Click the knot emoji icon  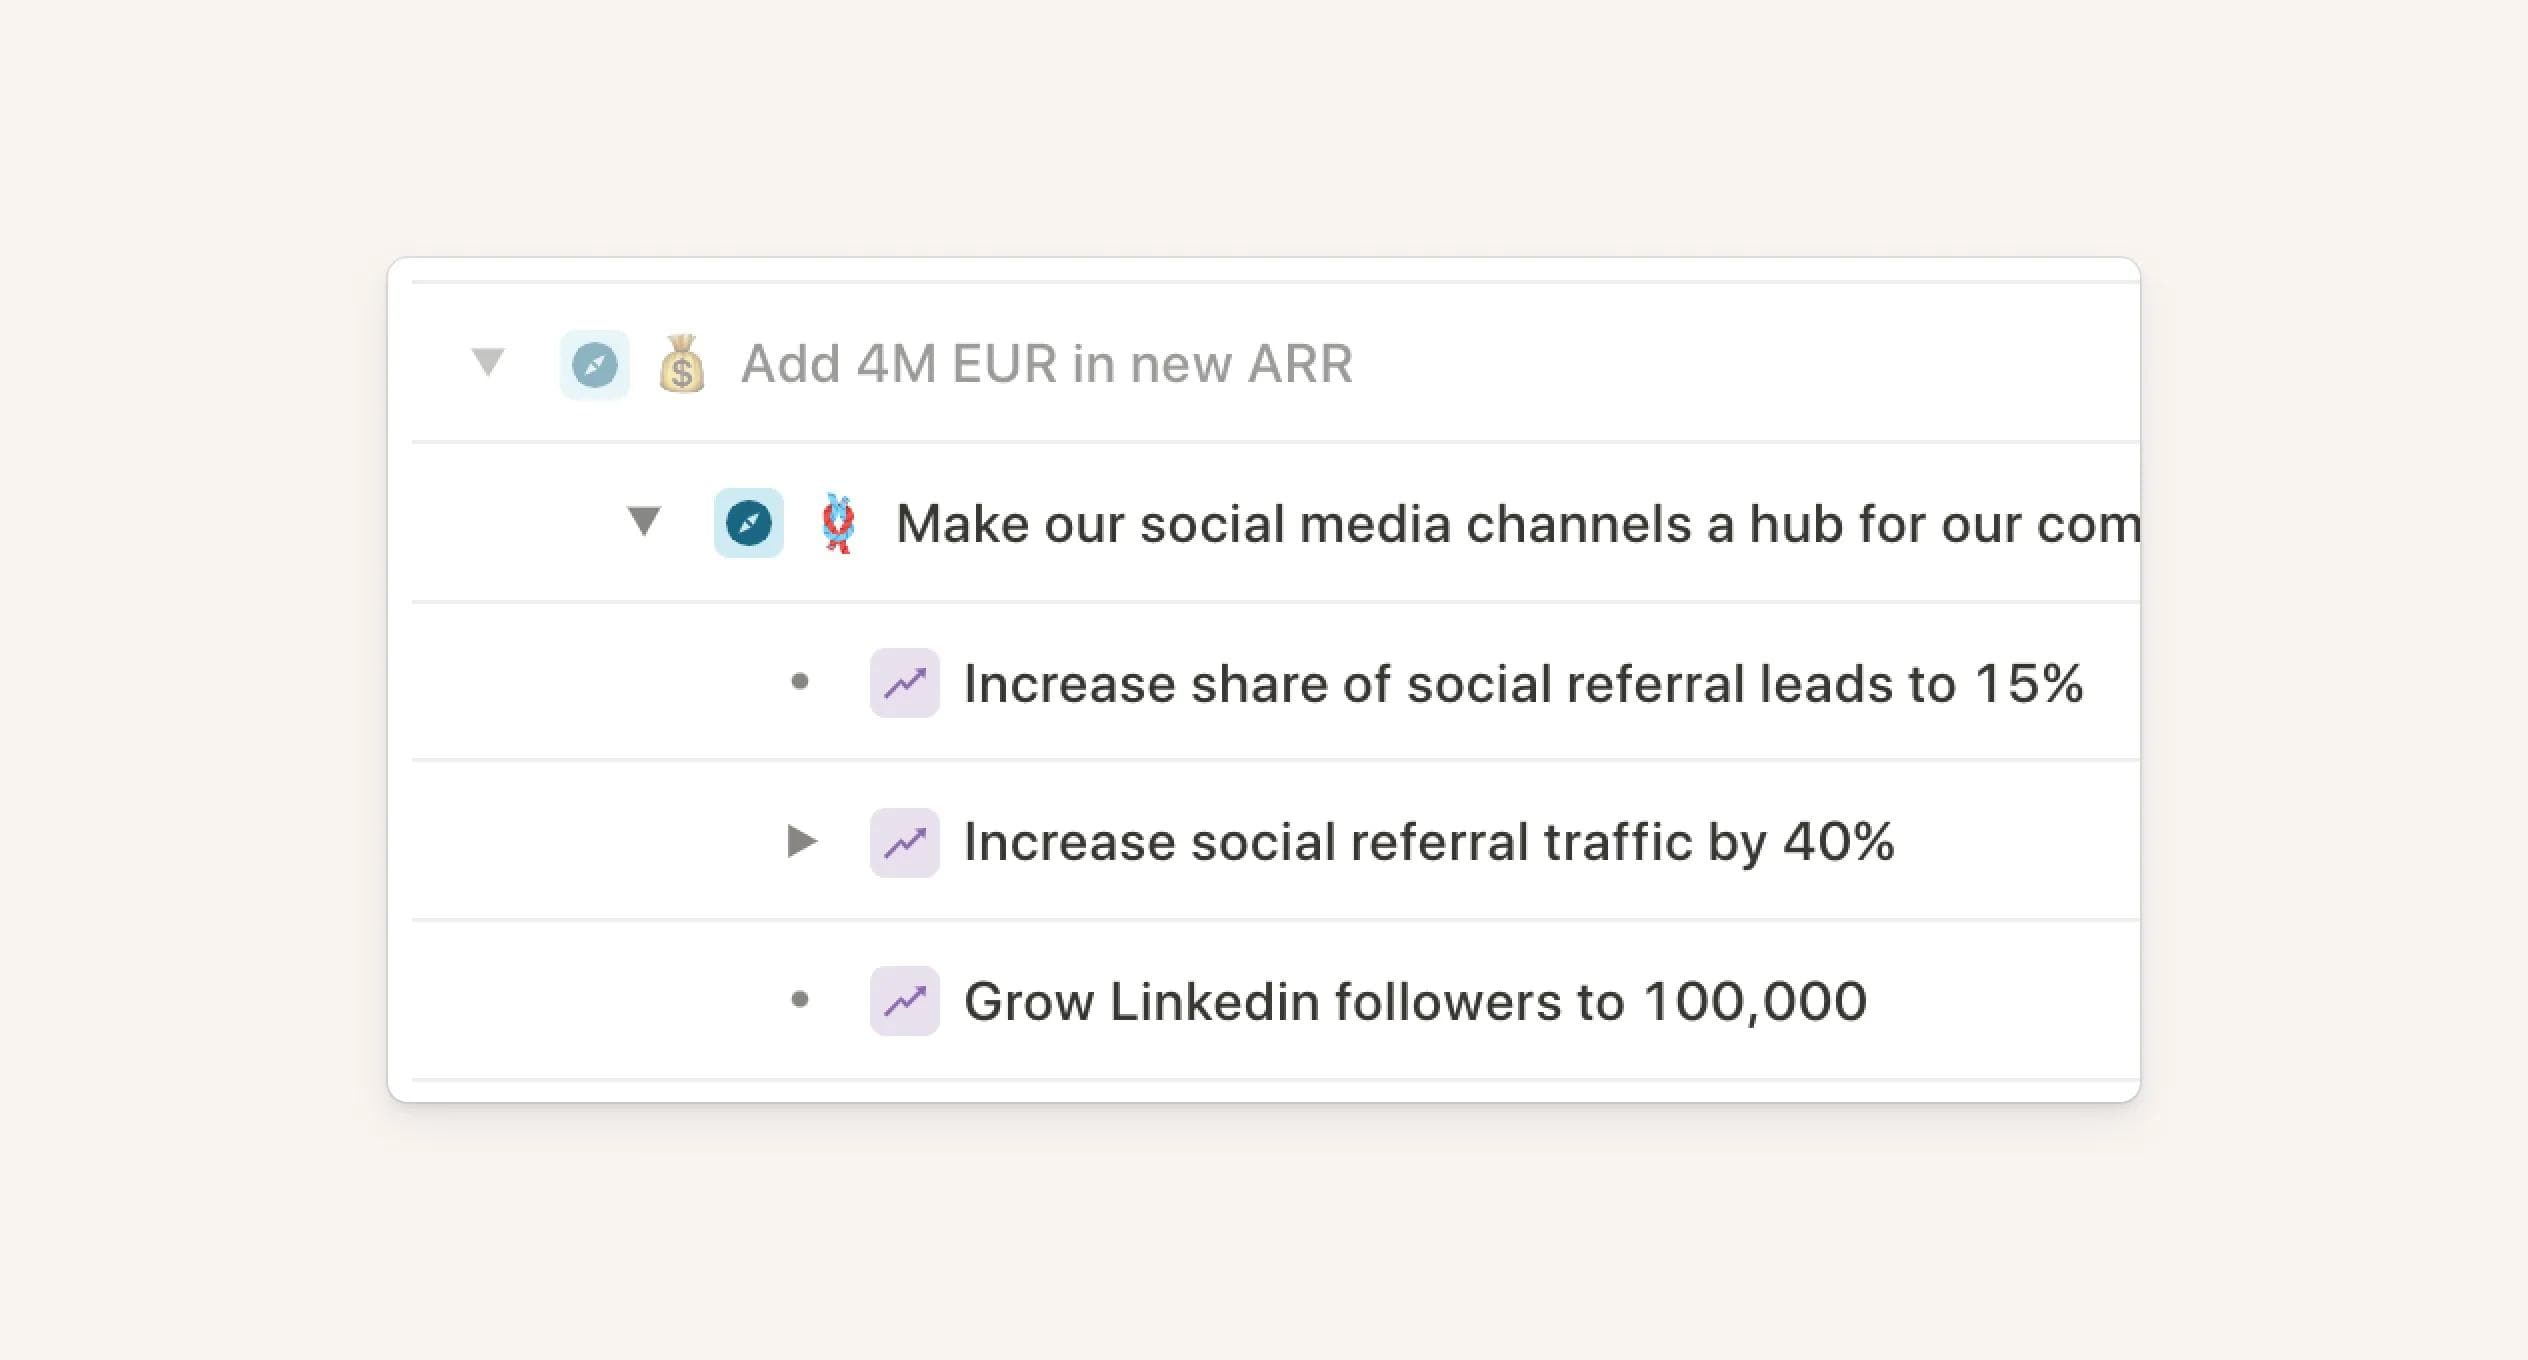(839, 523)
